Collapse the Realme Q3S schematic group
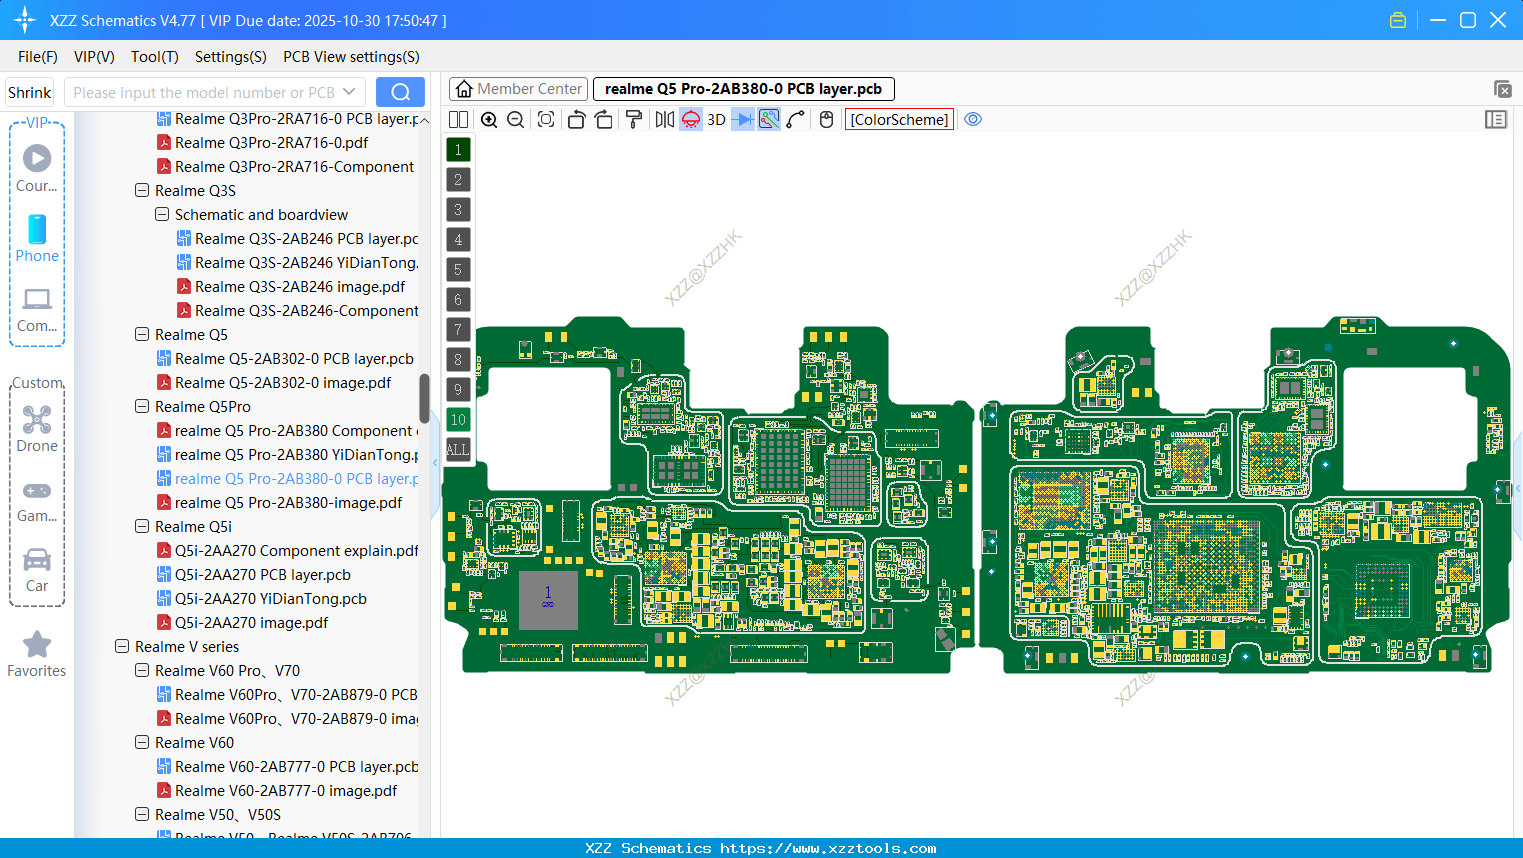 tap(141, 190)
